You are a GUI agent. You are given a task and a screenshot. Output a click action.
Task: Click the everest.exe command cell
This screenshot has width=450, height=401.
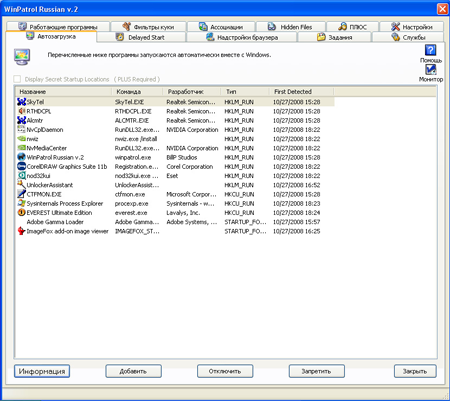[131, 213]
